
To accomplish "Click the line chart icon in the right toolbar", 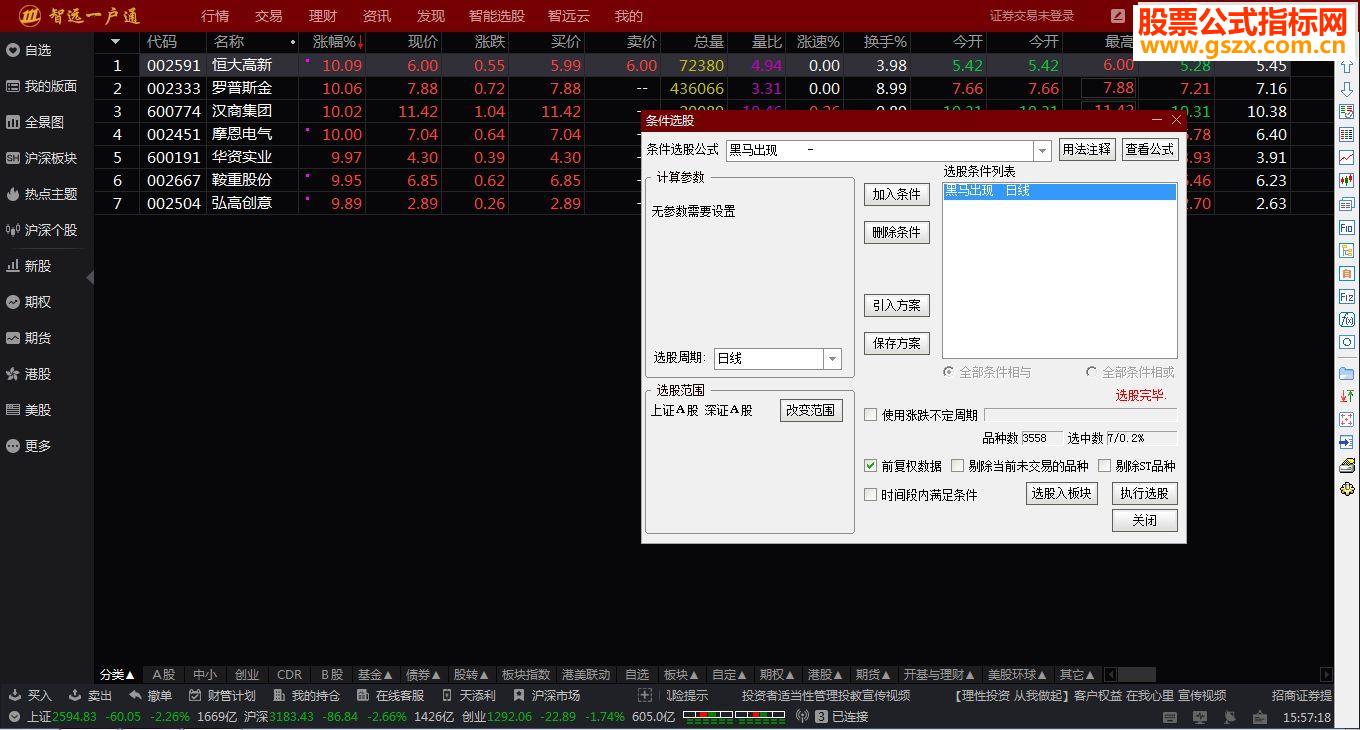I will tap(1347, 158).
